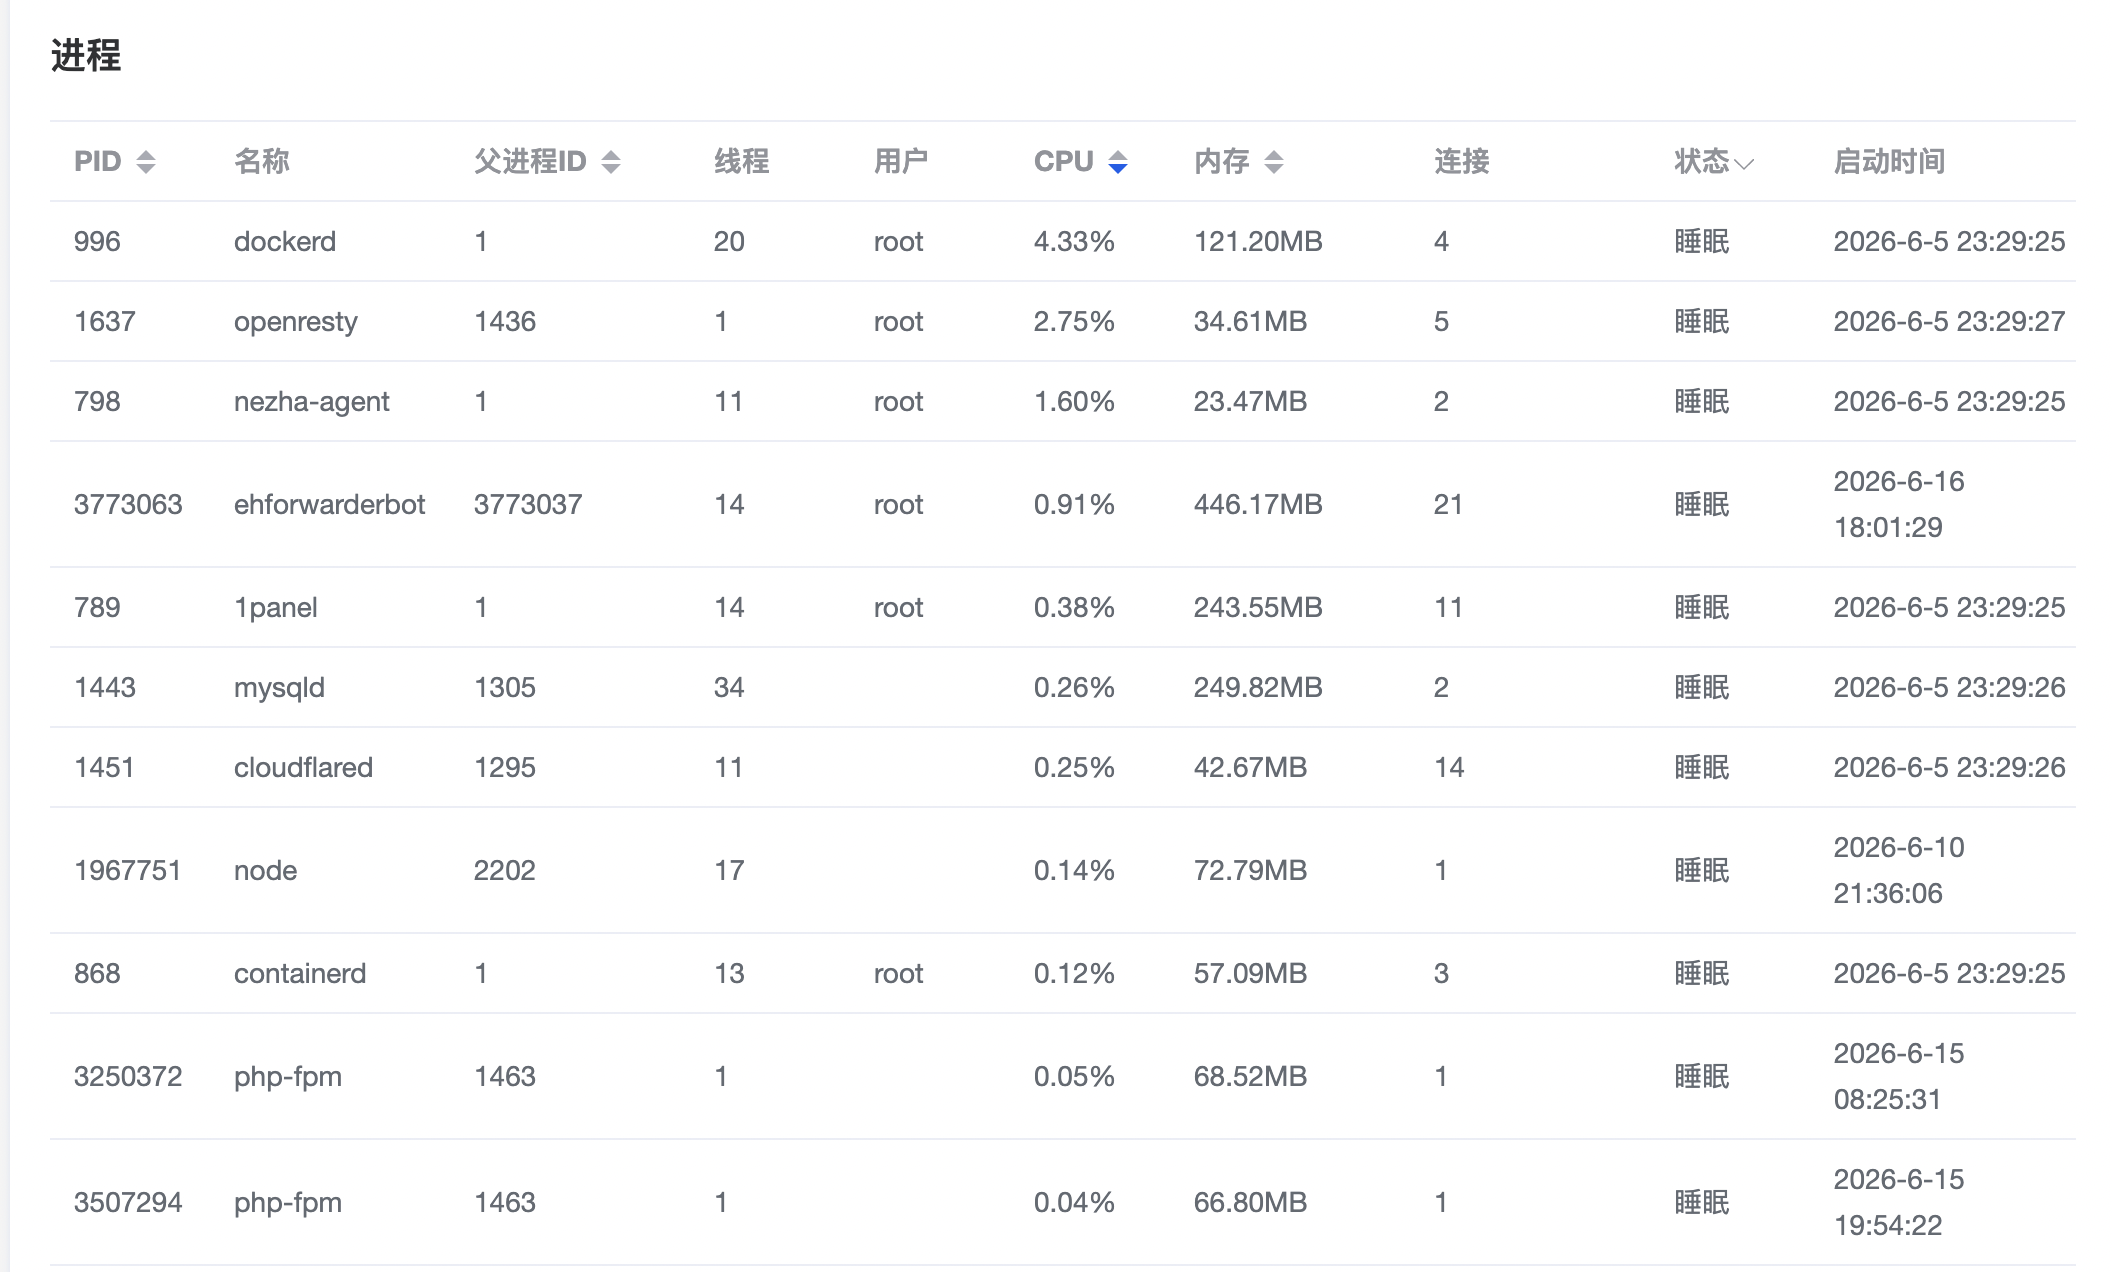Click the cloudflared process name
Viewport: 2112px width, 1272px height.
pos(303,767)
